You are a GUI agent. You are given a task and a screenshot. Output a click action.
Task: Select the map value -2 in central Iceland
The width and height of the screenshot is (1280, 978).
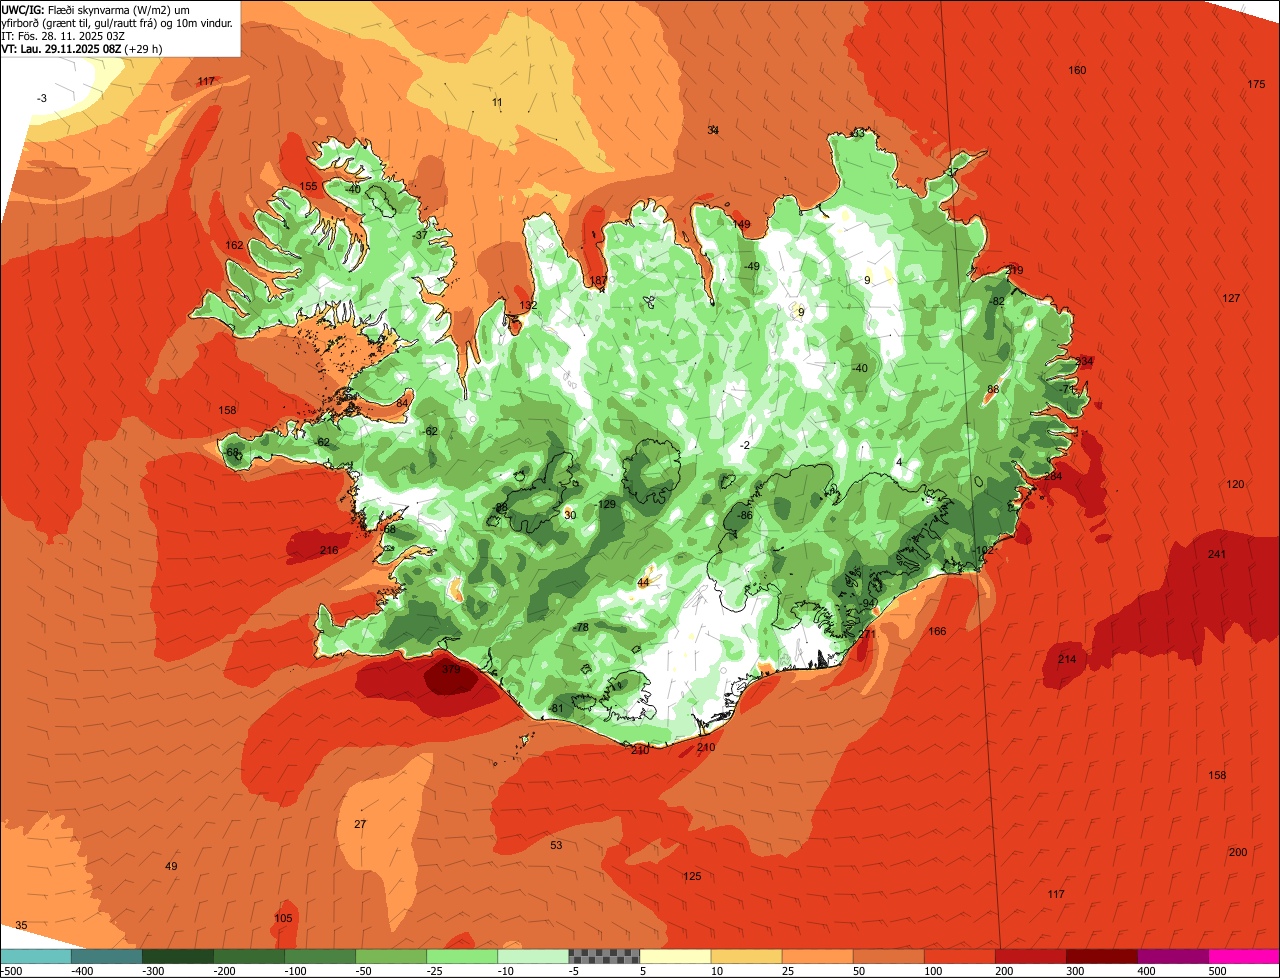coord(744,445)
